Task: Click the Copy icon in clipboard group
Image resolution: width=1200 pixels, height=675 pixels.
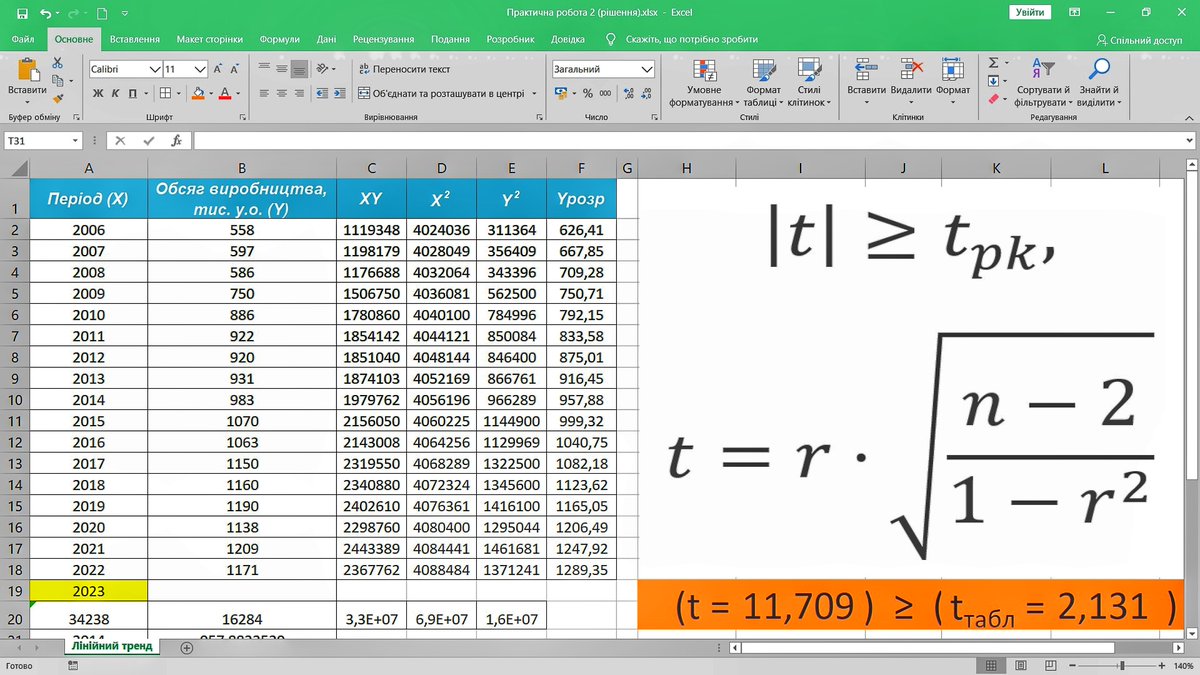Action: pos(58,80)
